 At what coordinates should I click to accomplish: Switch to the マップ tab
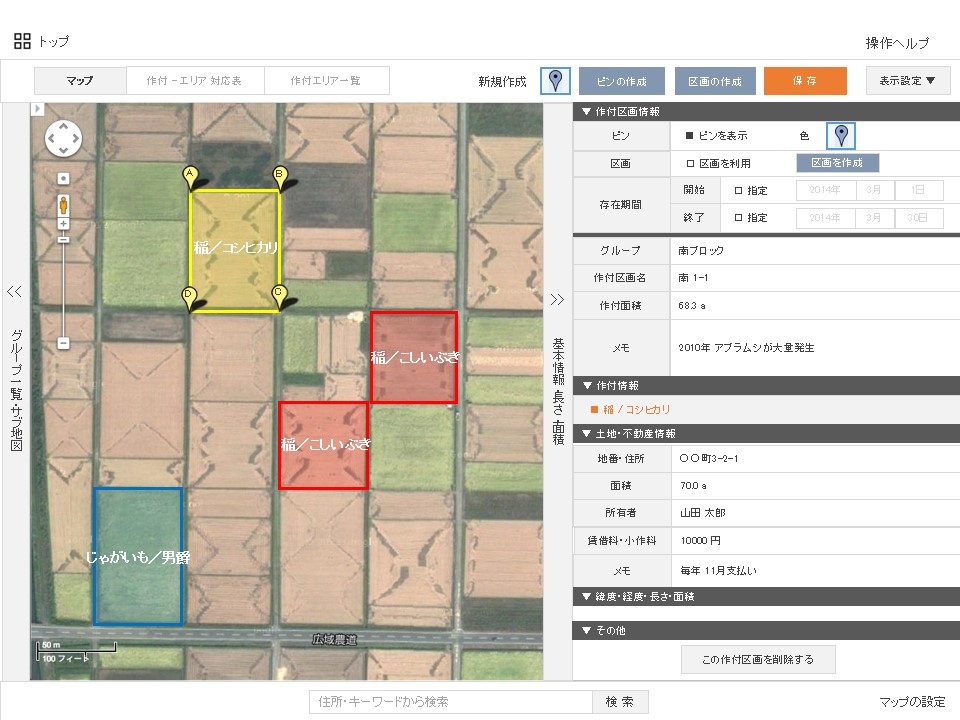coord(80,81)
